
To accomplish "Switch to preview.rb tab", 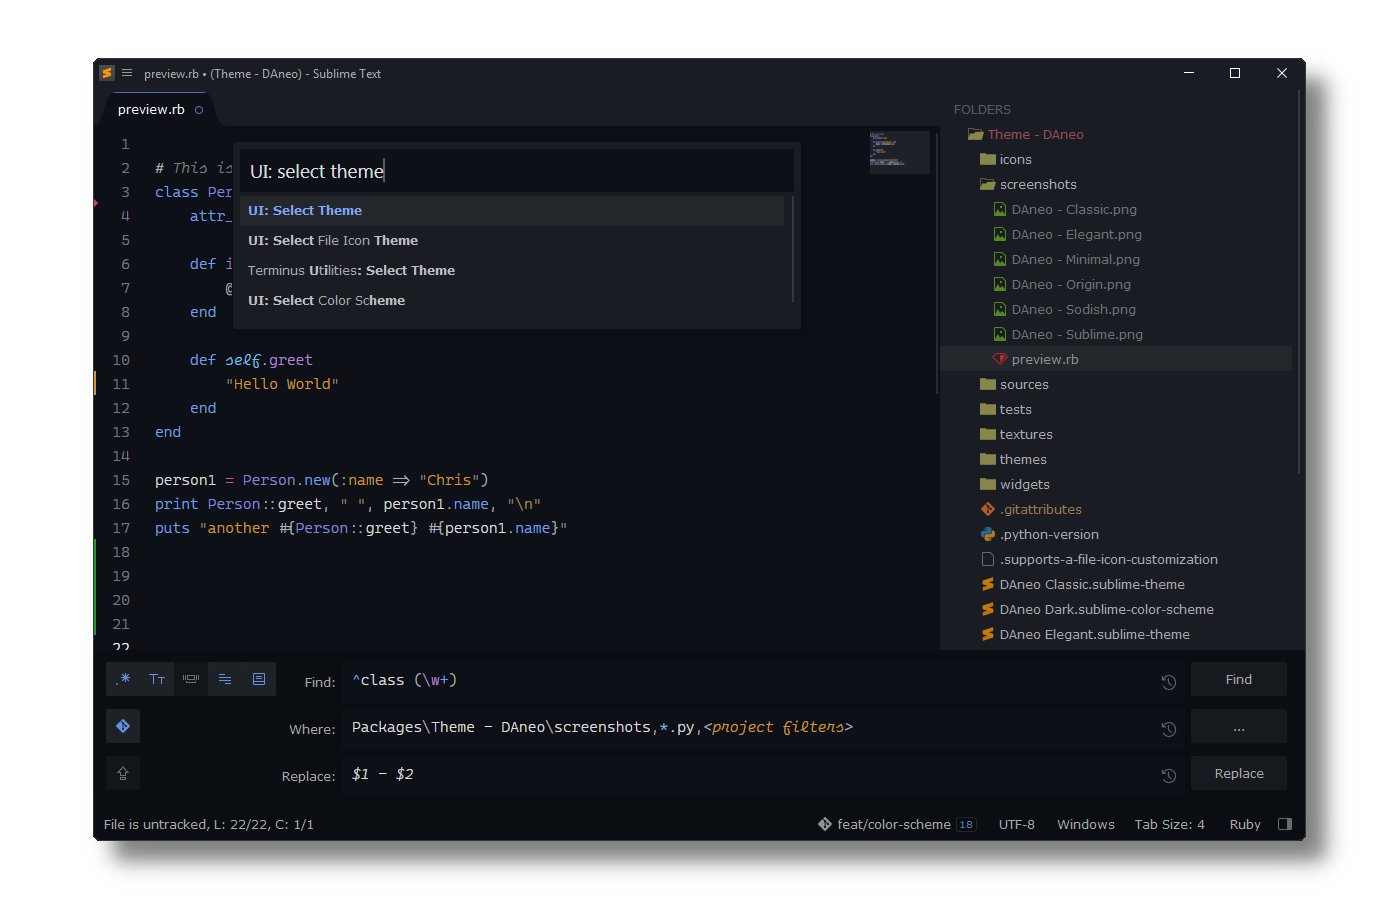I will point(151,109).
